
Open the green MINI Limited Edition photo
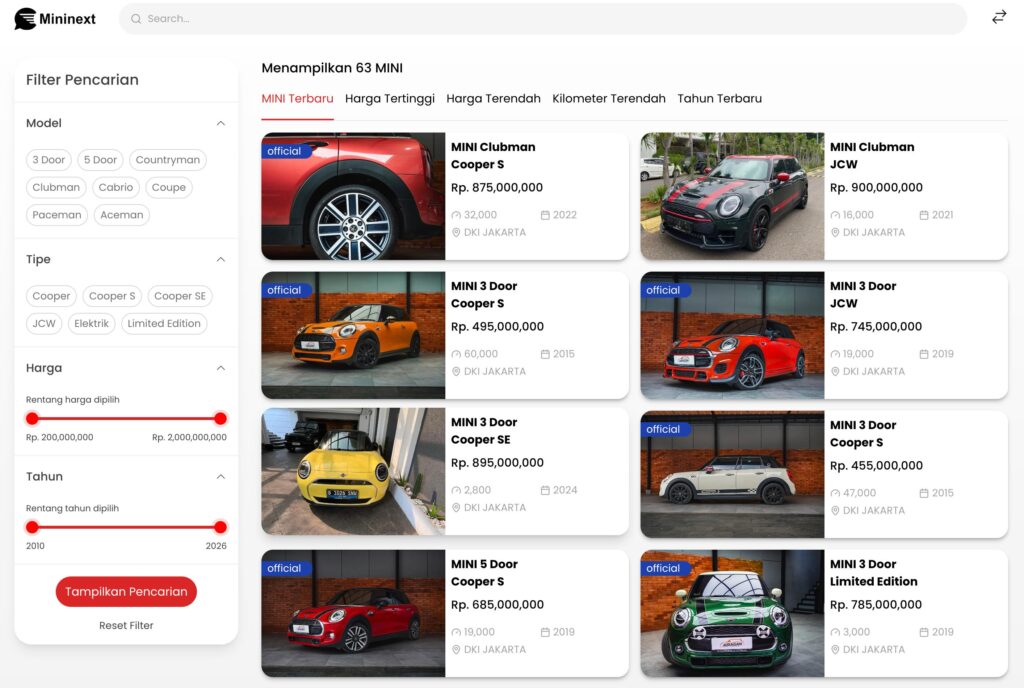[732, 613]
